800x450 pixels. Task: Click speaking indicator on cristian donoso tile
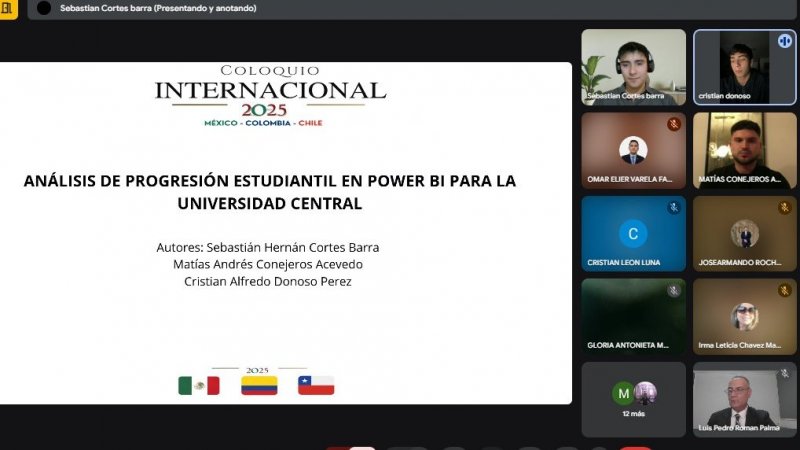tap(785, 41)
